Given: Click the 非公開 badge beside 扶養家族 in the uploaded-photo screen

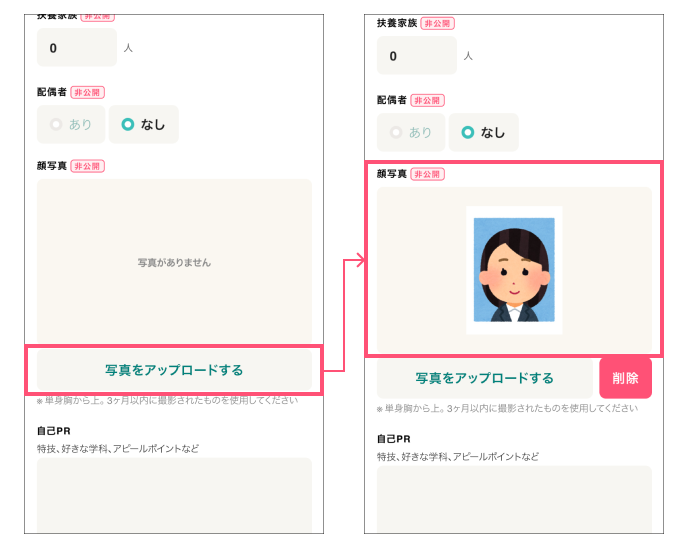Looking at the screenshot, I should coord(437,23).
